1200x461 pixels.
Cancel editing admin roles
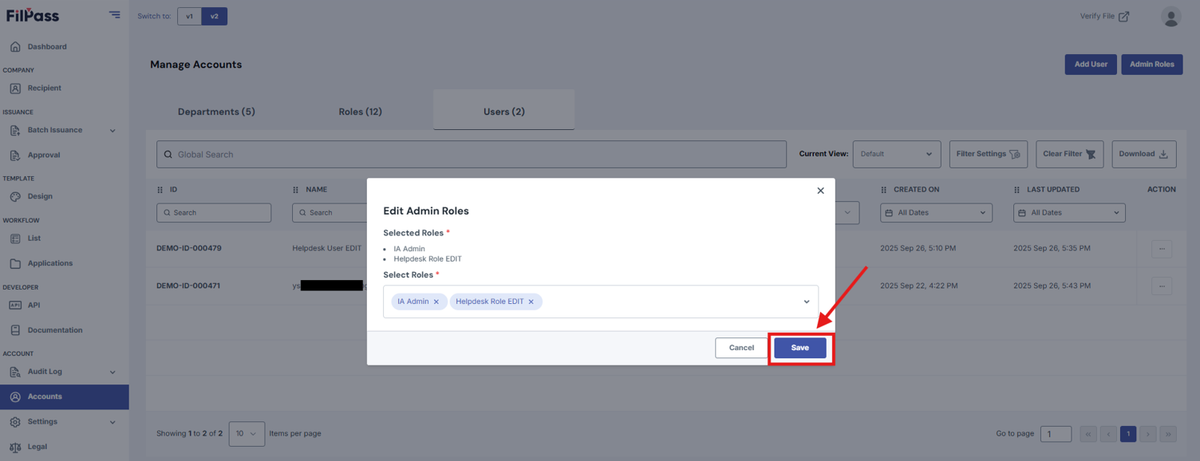[x=741, y=348]
